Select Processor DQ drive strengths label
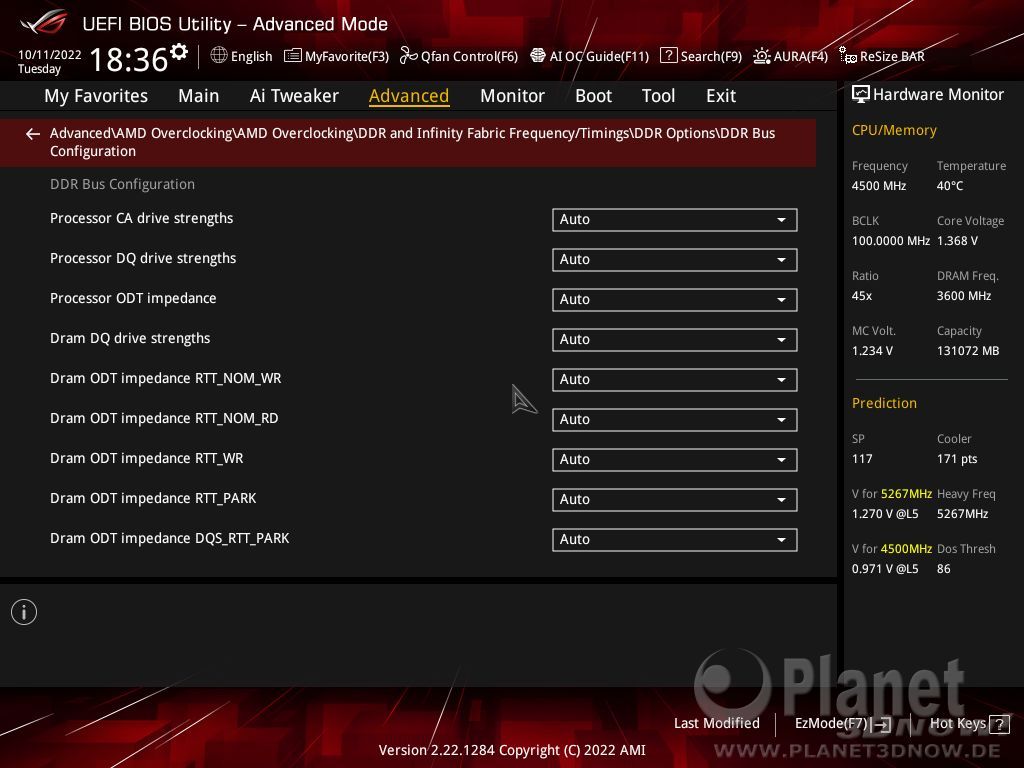Viewport: 1024px width, 768px height. (143, 258)
